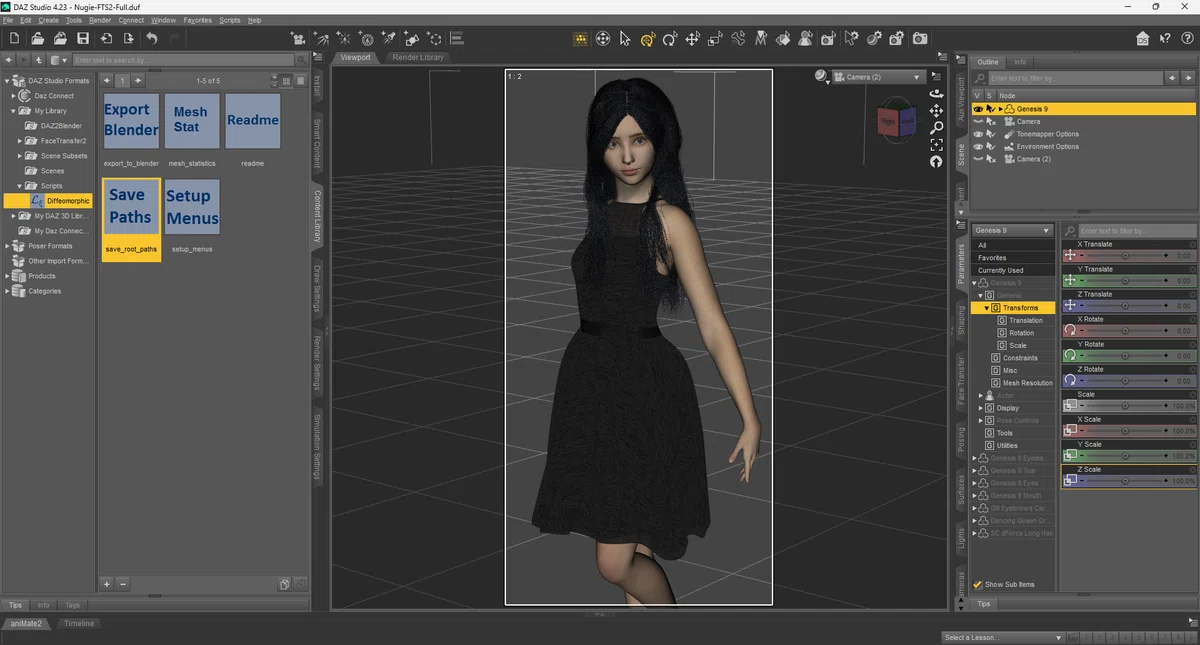Click the Undo arrow icon
The height and width of the screenshot is (645, 1200).
coord(152,38)
